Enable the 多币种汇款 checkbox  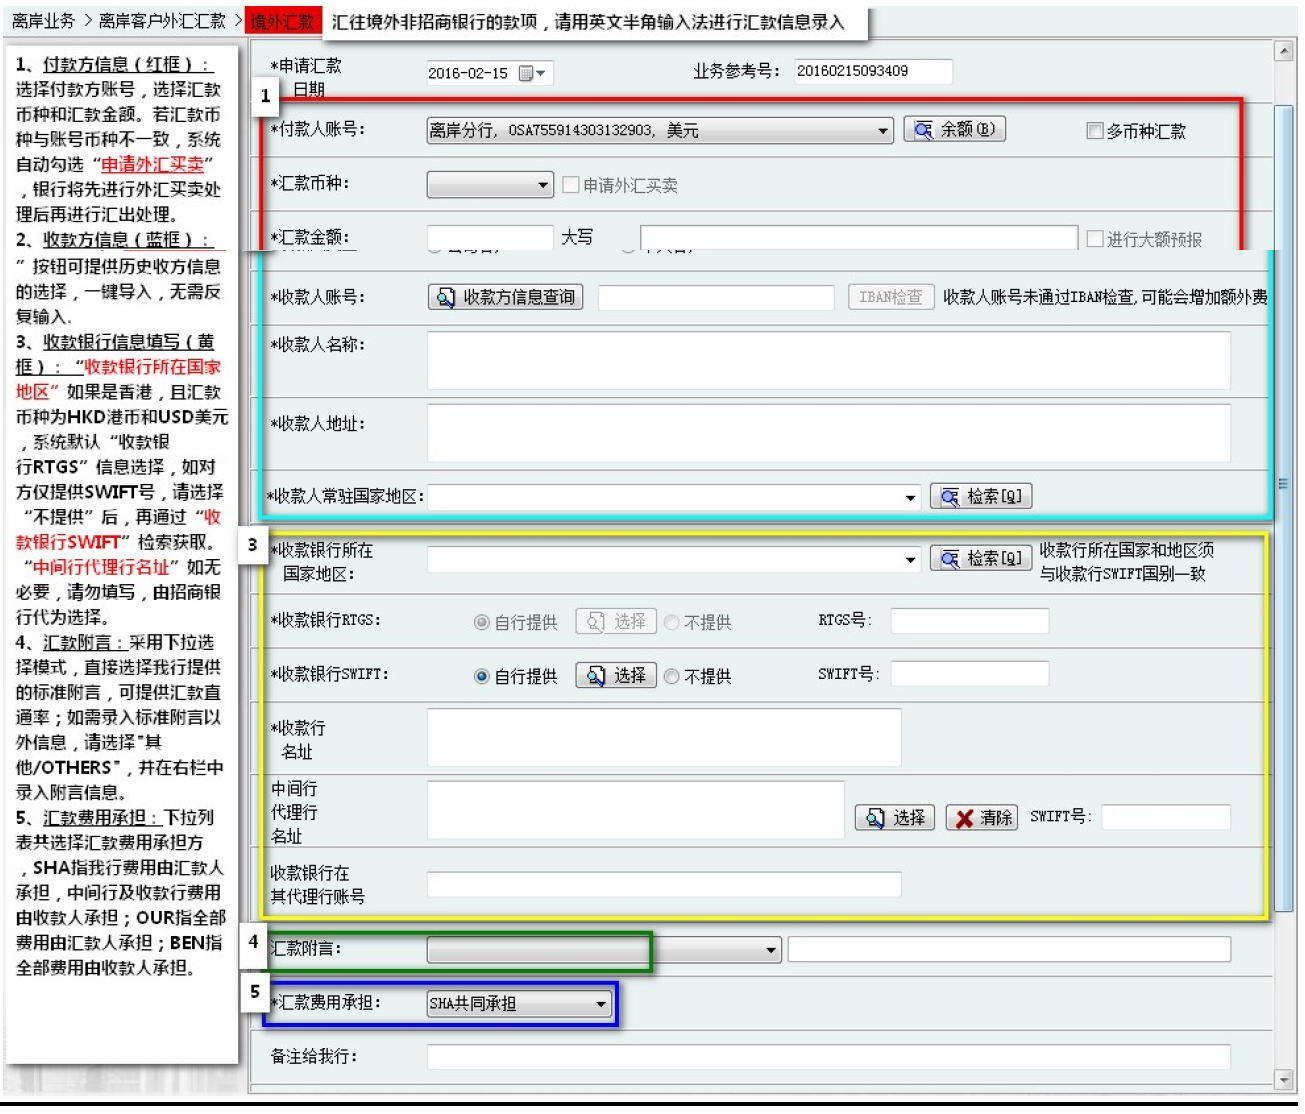pos(1094,131)
